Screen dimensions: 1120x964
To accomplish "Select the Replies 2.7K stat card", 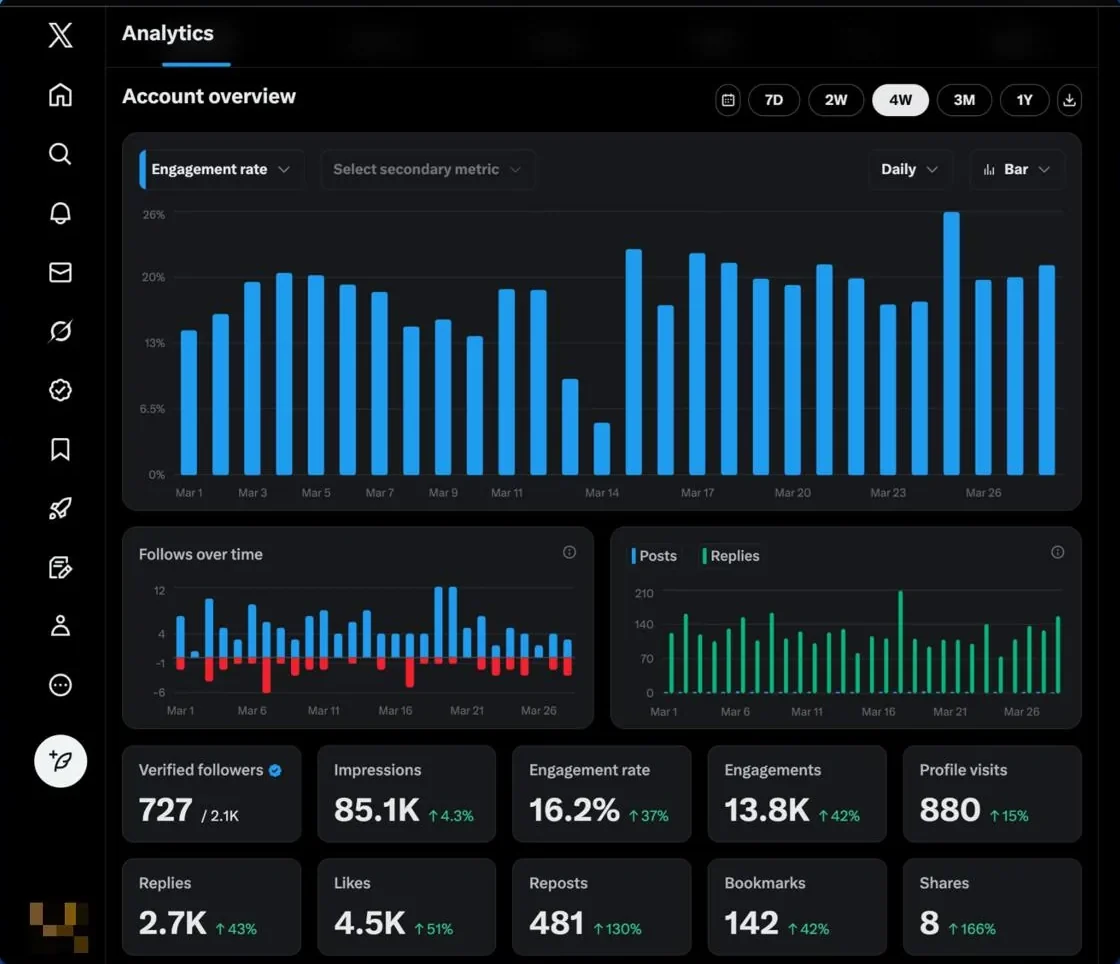I will (211, 906).
